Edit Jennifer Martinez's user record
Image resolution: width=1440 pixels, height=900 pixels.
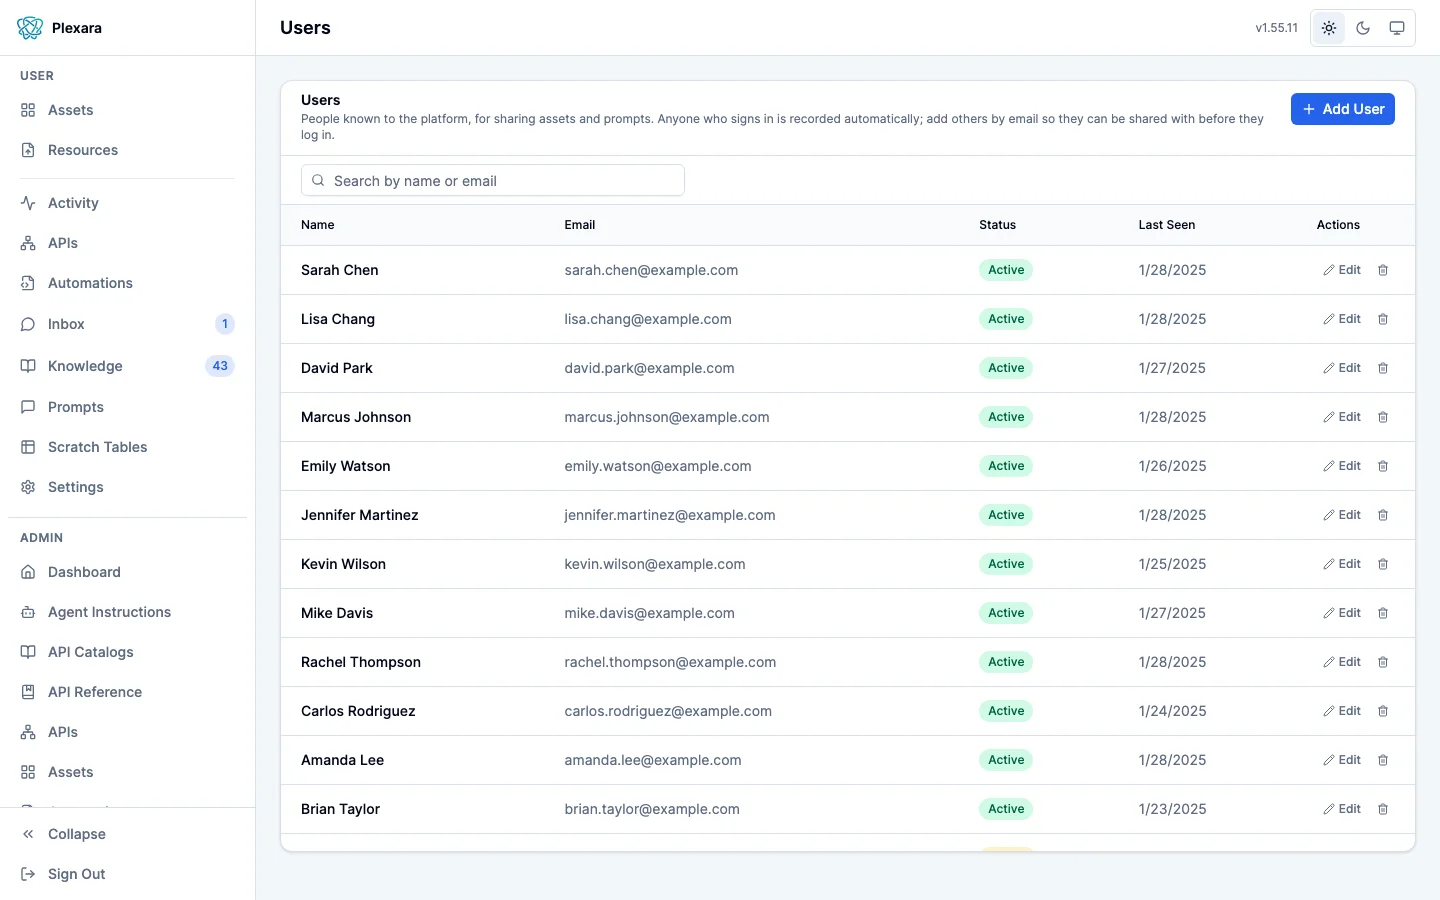click(1342, 515)
